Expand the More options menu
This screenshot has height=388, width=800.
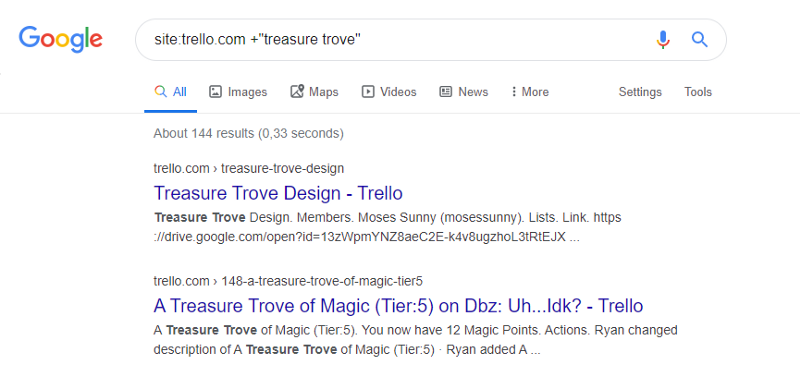tap(530, 92)
